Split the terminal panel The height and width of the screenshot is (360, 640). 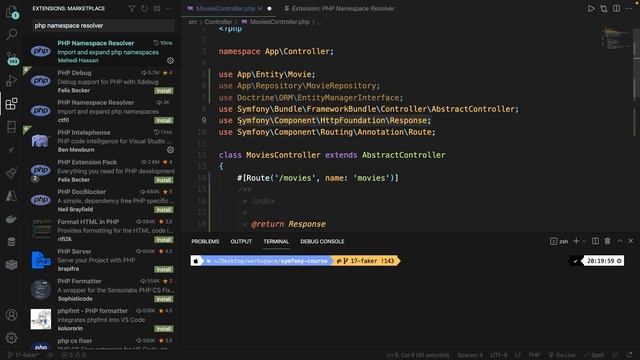pos(596,241)
